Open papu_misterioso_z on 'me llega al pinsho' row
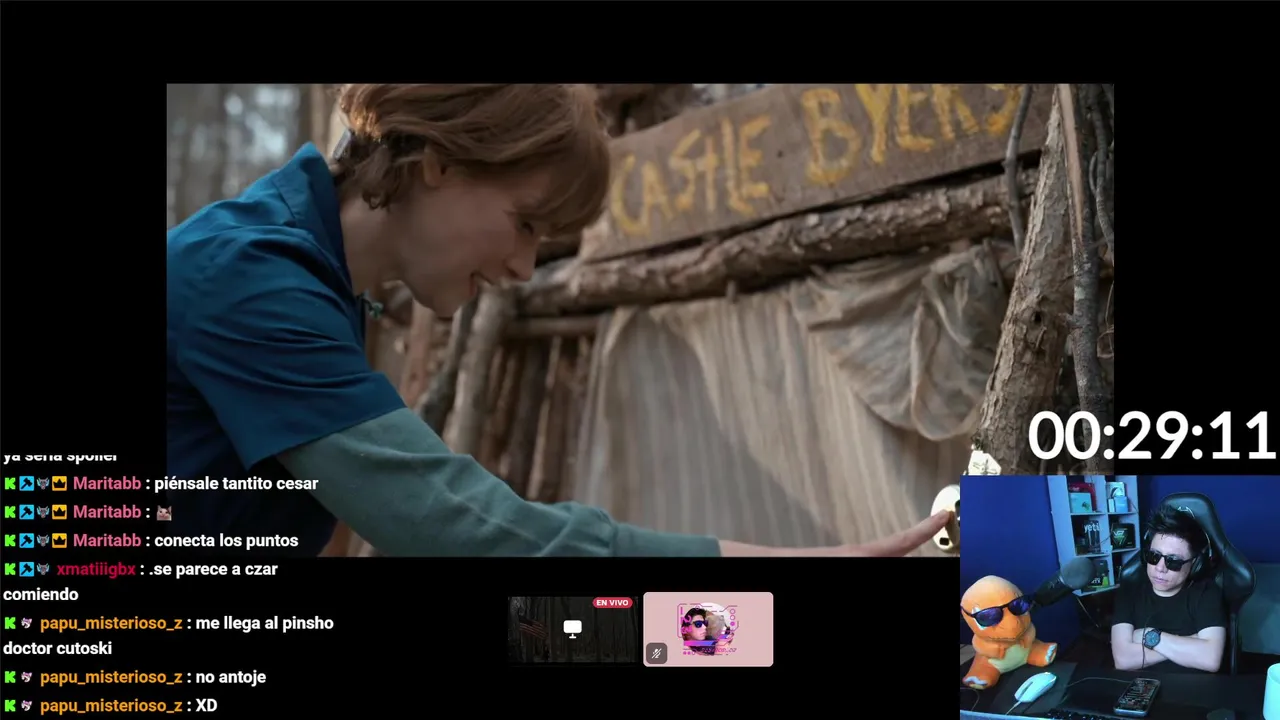Viewport: 1280px width, 720px height. click(111, 623)
